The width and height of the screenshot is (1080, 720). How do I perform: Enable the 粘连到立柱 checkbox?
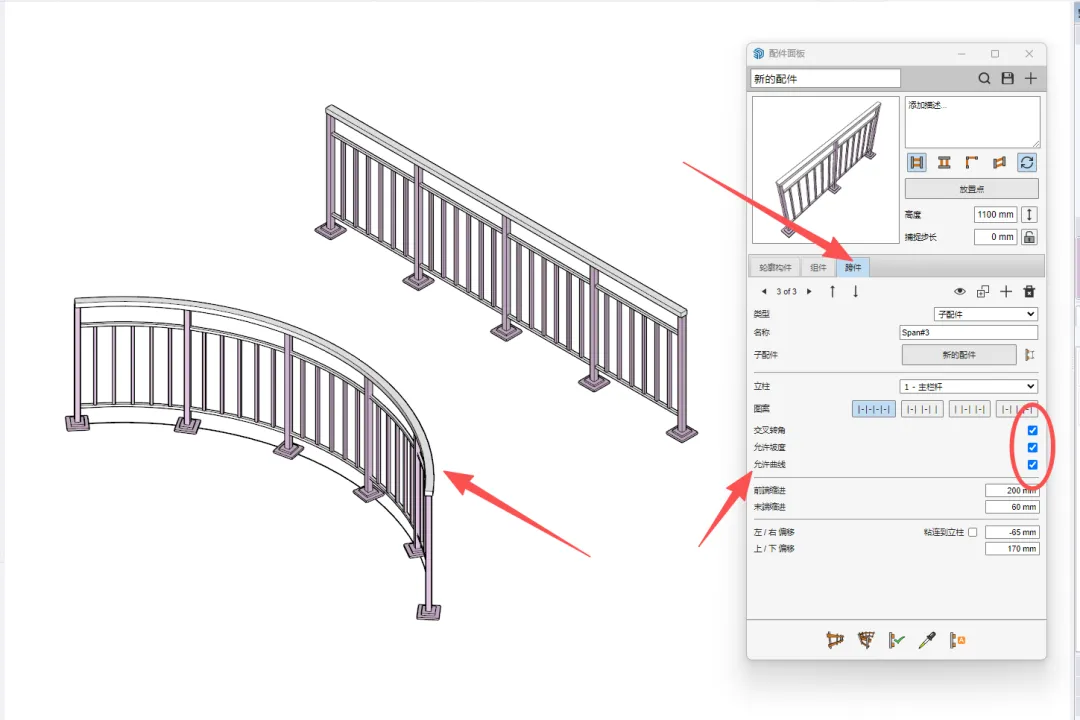973,532
